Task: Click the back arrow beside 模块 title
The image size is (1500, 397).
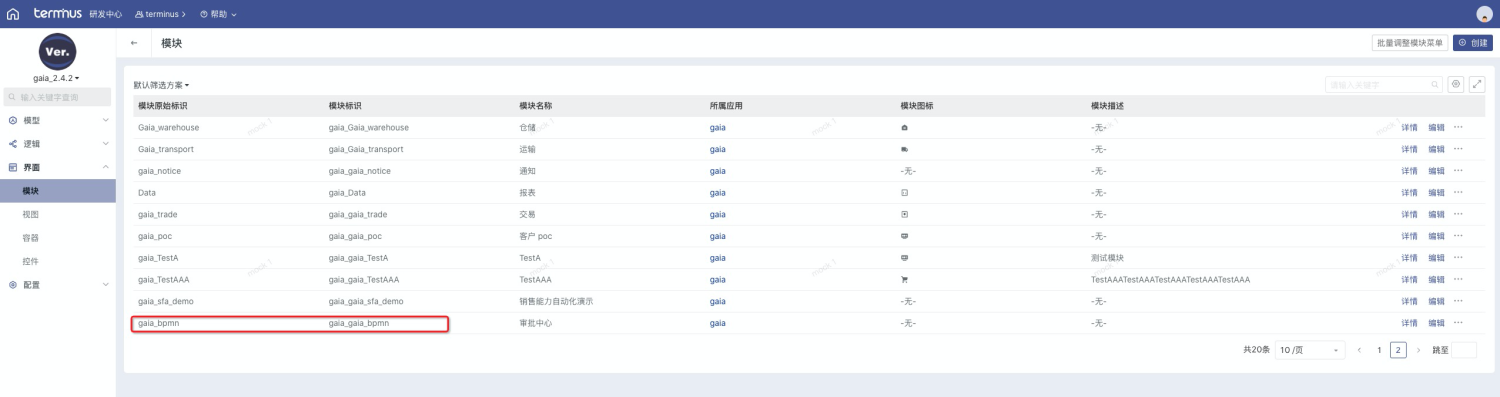Action: click(135, 44)
